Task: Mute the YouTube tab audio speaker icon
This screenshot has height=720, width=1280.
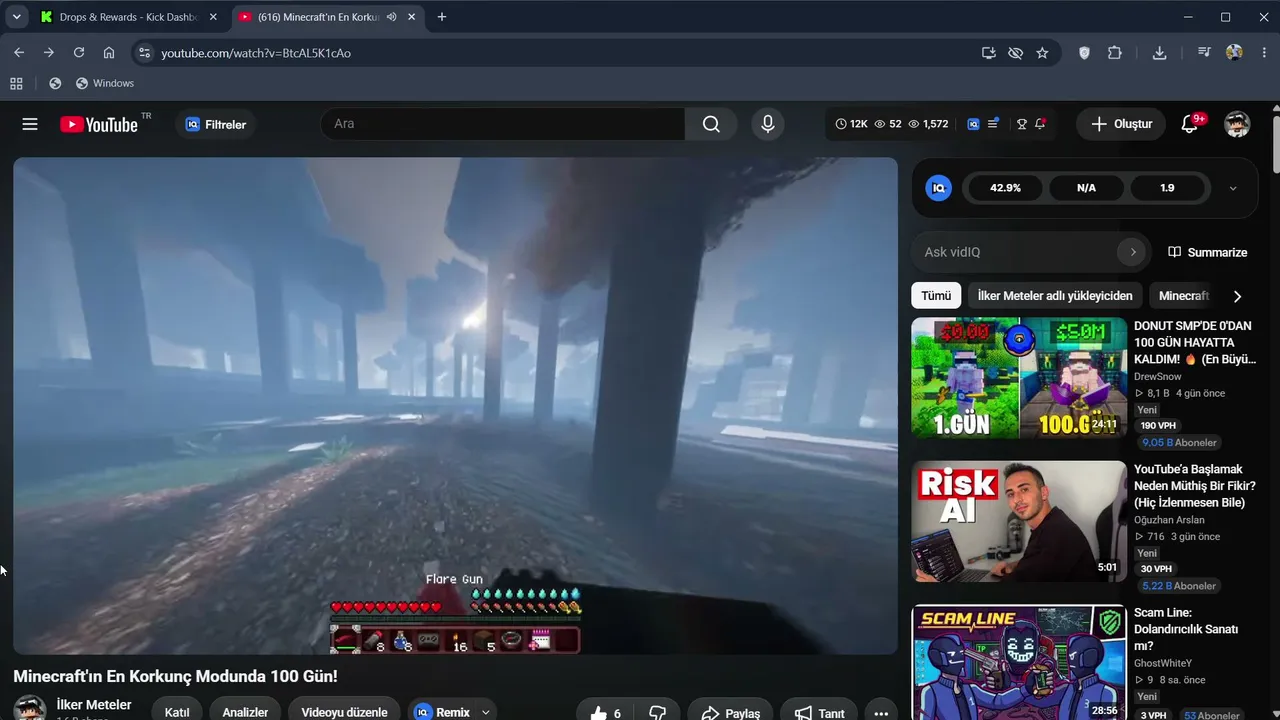Action: (391, 17)
